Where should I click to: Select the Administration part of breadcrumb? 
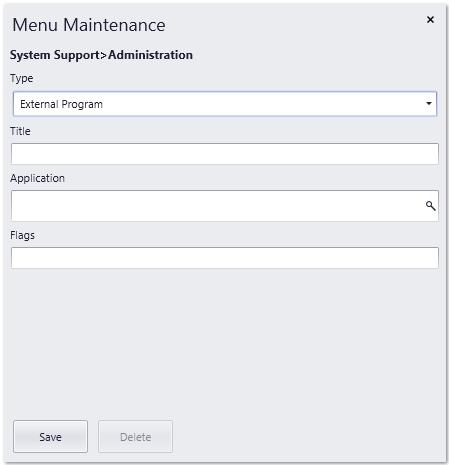[150, 55]
